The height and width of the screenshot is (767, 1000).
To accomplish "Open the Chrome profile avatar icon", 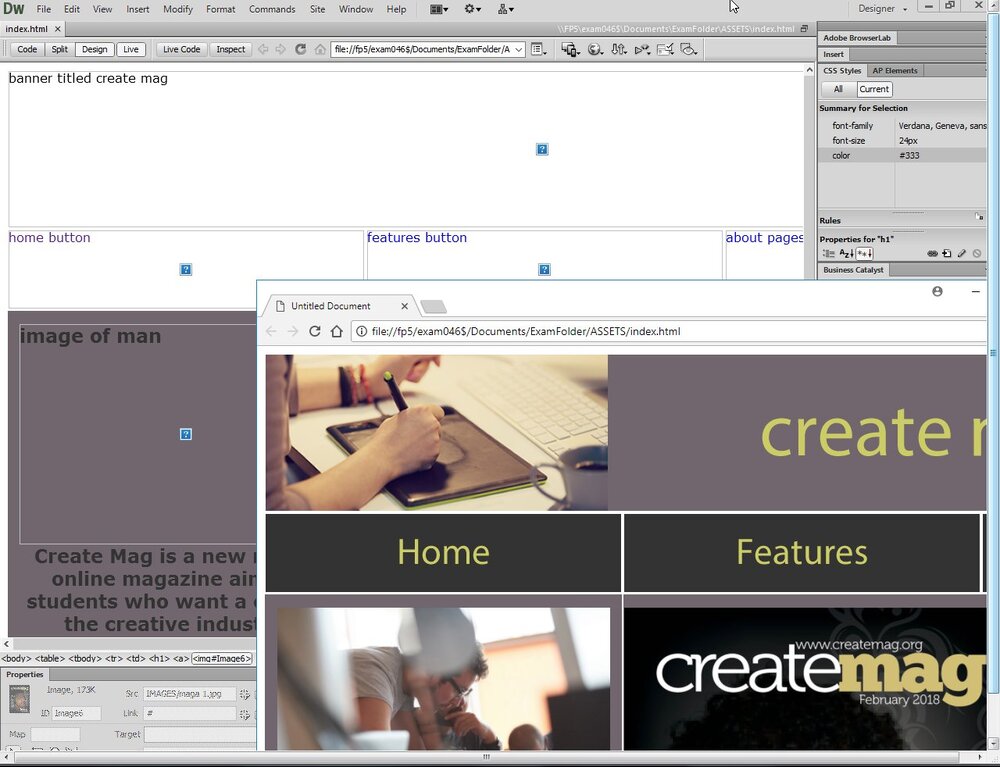I will [x=937, y=291].
